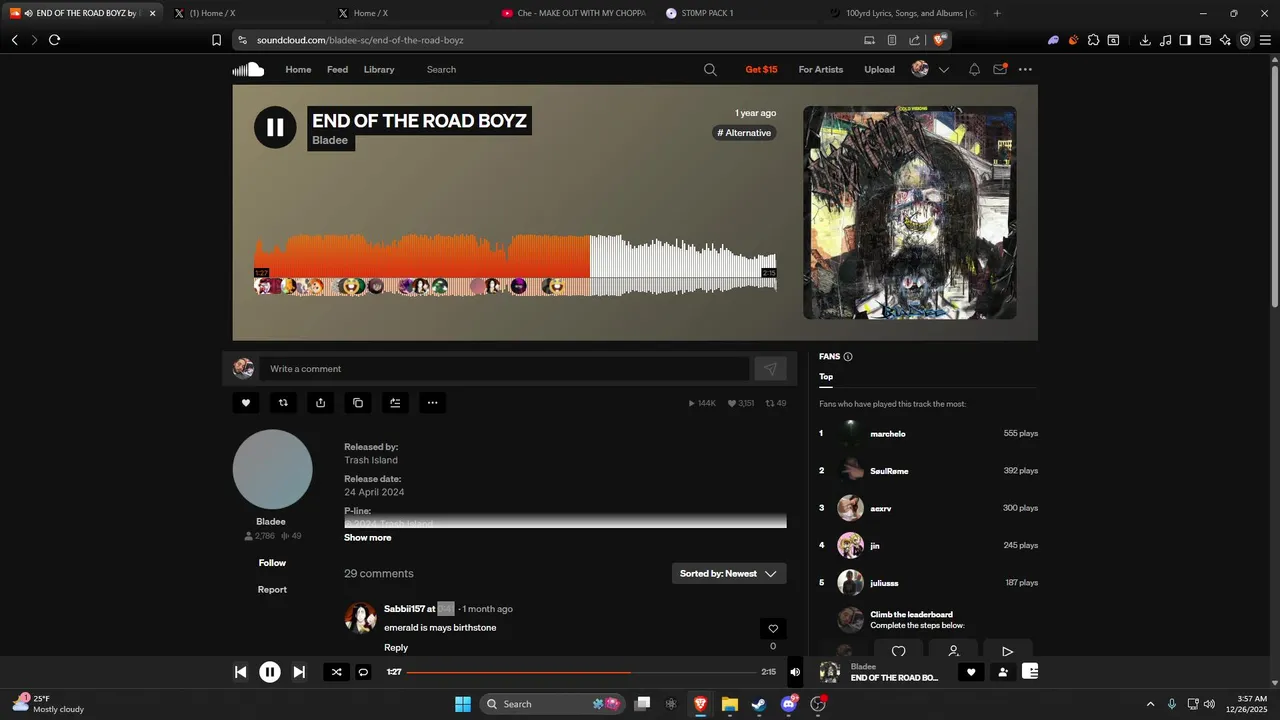Open the Sorted by: Newest dropdown

(x=729, y=574)
